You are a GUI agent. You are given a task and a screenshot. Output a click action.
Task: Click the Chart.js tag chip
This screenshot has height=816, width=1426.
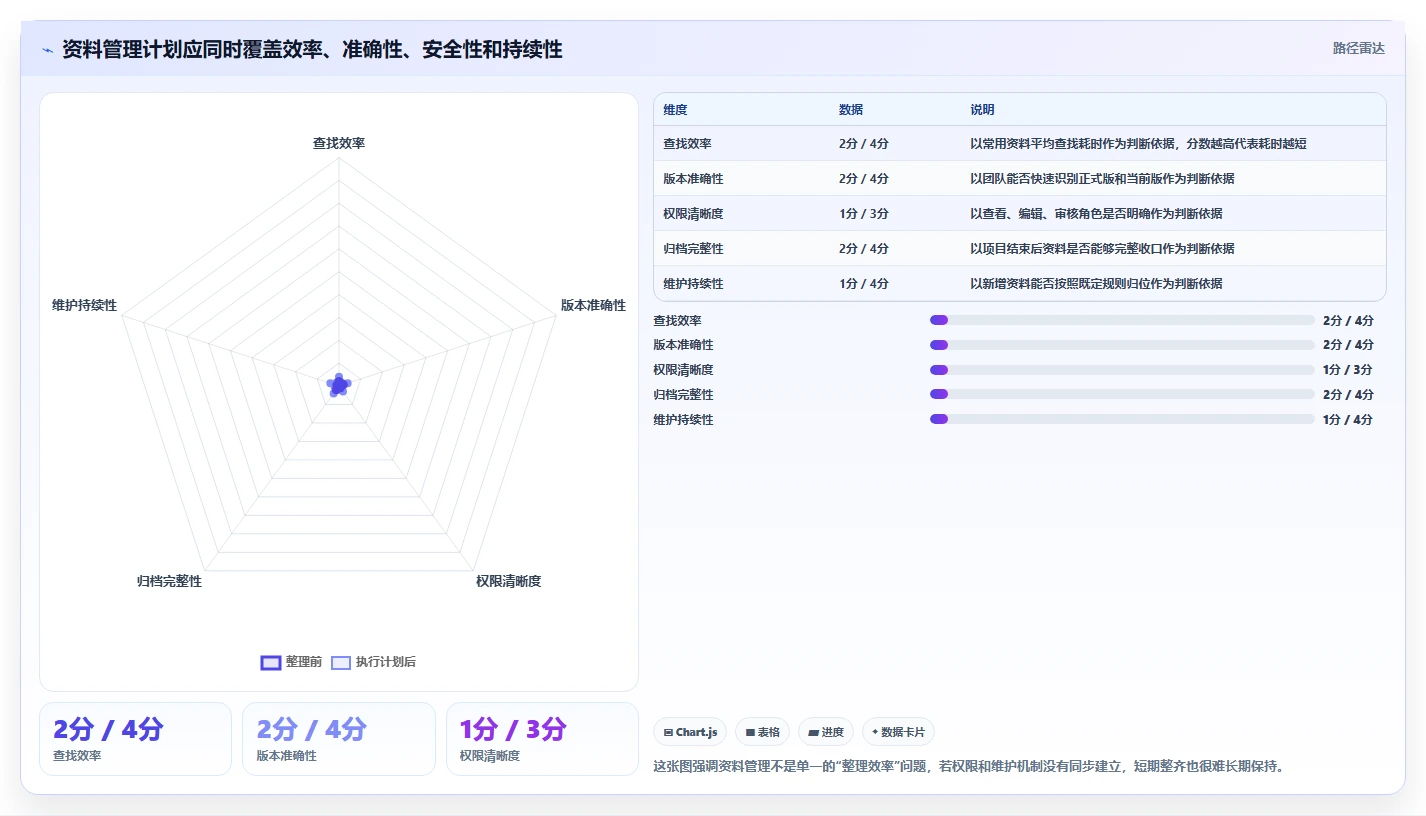[690, 732]
